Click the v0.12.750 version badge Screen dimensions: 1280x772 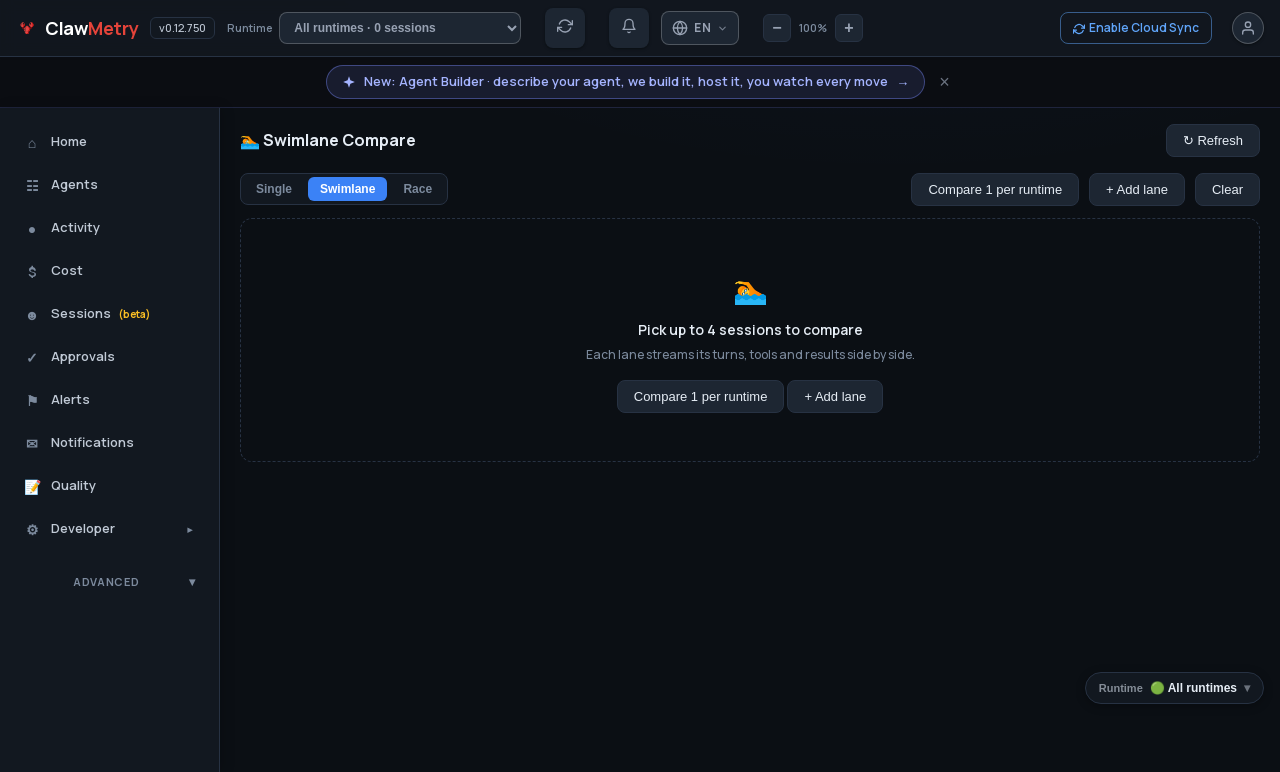click(x=182, y=28)
